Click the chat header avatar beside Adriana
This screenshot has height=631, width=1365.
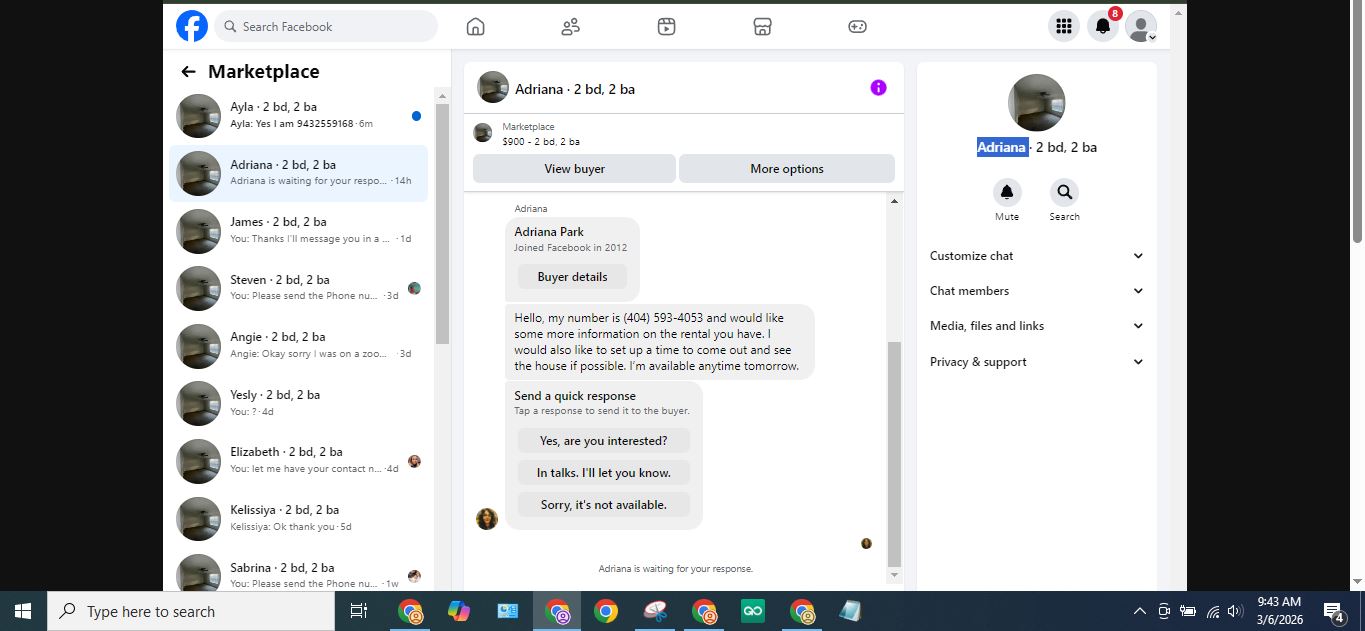click(493, 88)
